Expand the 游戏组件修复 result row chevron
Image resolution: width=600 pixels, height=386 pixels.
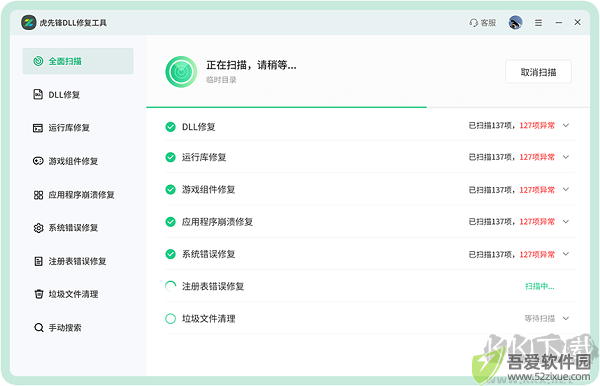(566, 189)
